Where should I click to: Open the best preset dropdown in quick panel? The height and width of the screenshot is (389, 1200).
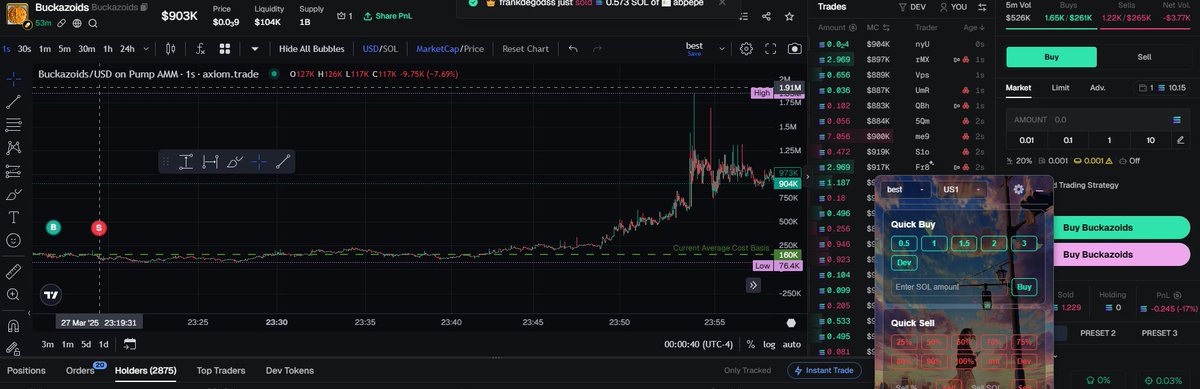pyautogui.click(x=907, y=189)
